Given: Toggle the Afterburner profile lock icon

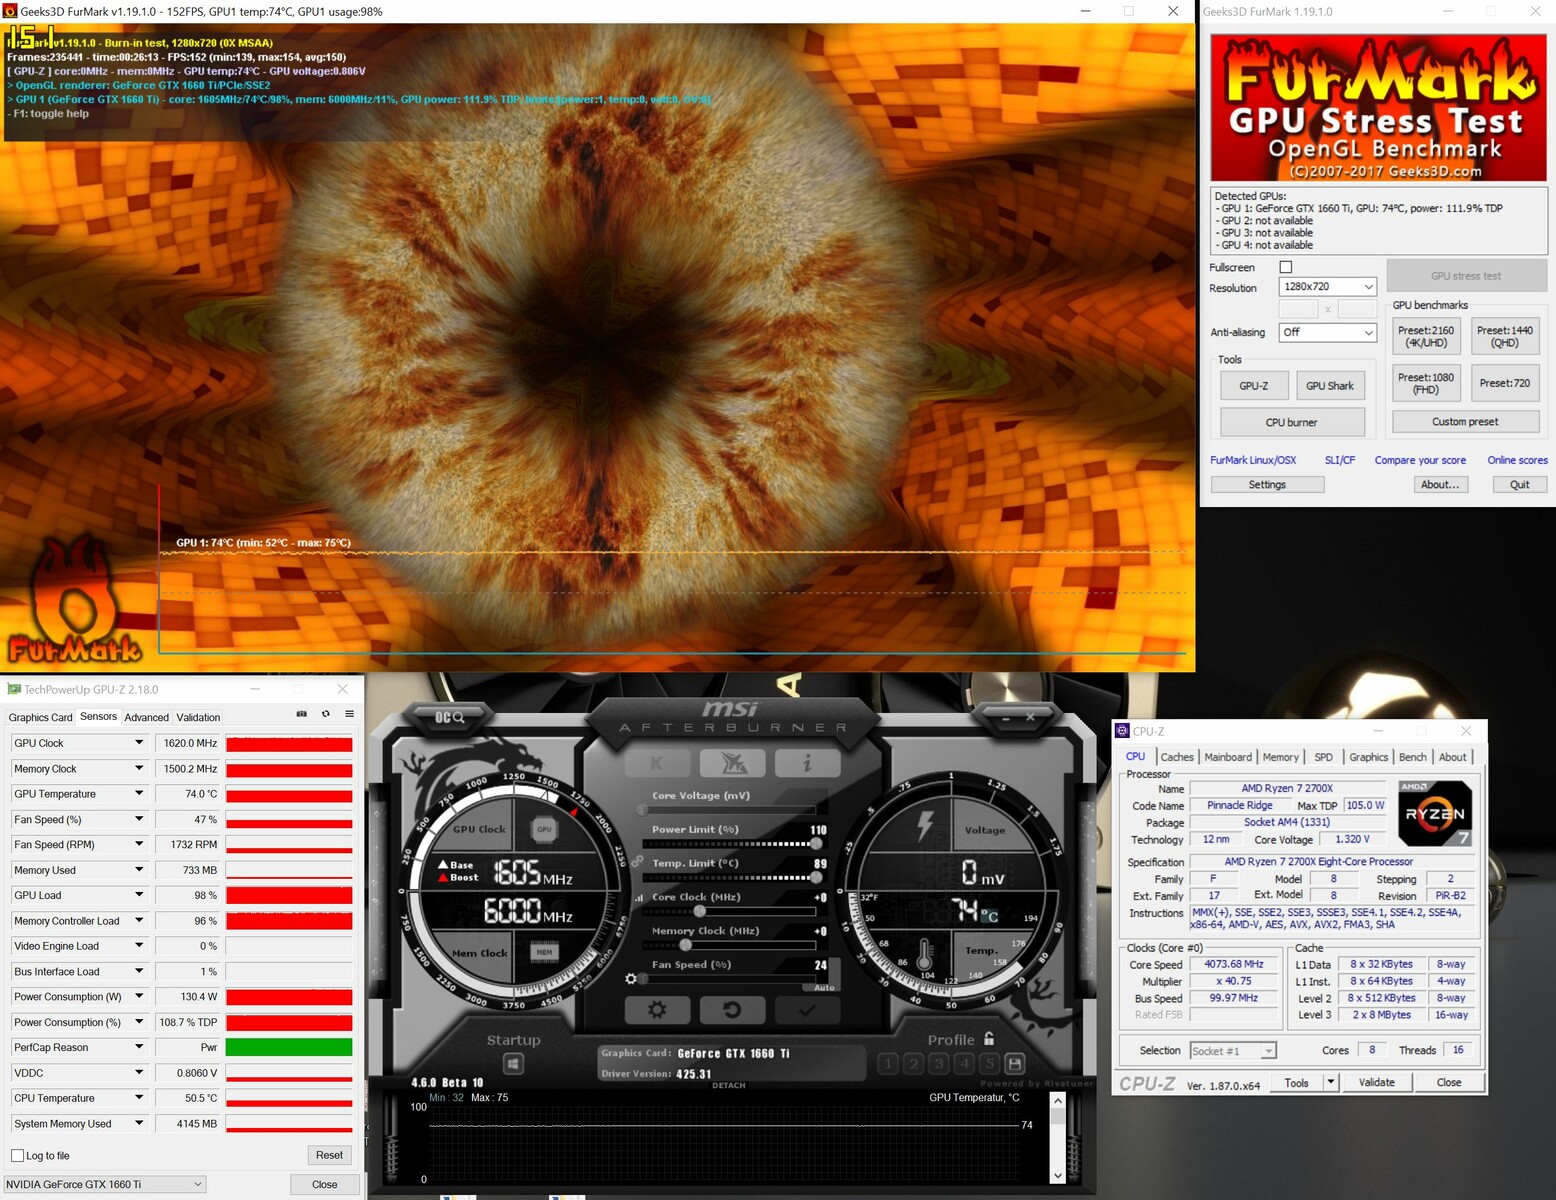Looking at the screenshot, I should pyautogui.click(x=989, y=1039).
